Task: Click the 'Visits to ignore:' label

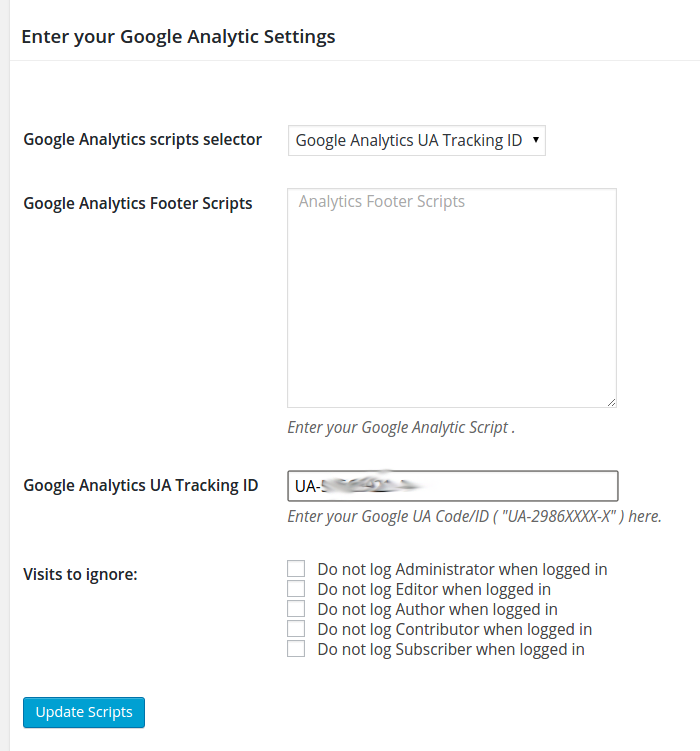Action: pos(80,574)
